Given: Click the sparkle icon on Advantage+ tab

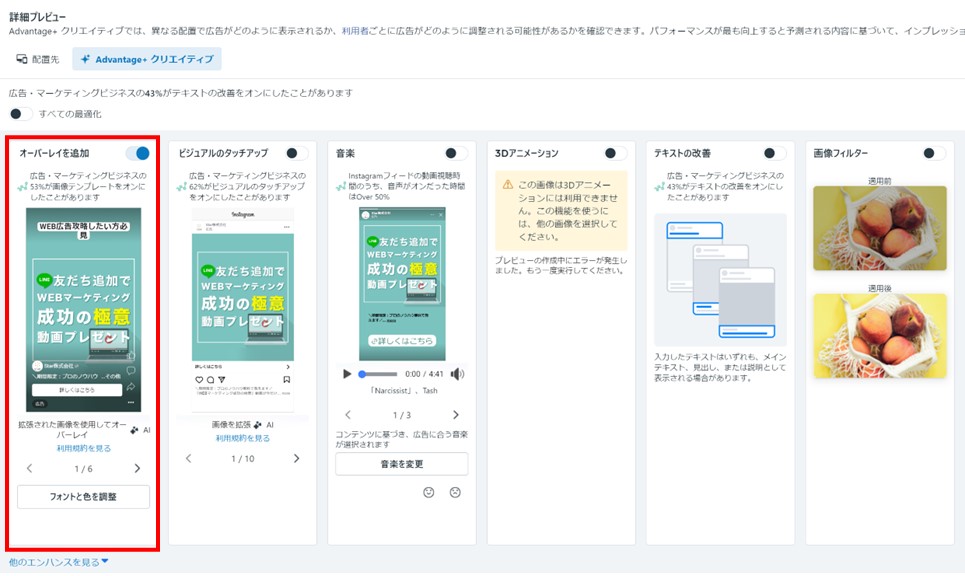Looking at the screenshot, I should pyautogui.click(x=85, y=59).
